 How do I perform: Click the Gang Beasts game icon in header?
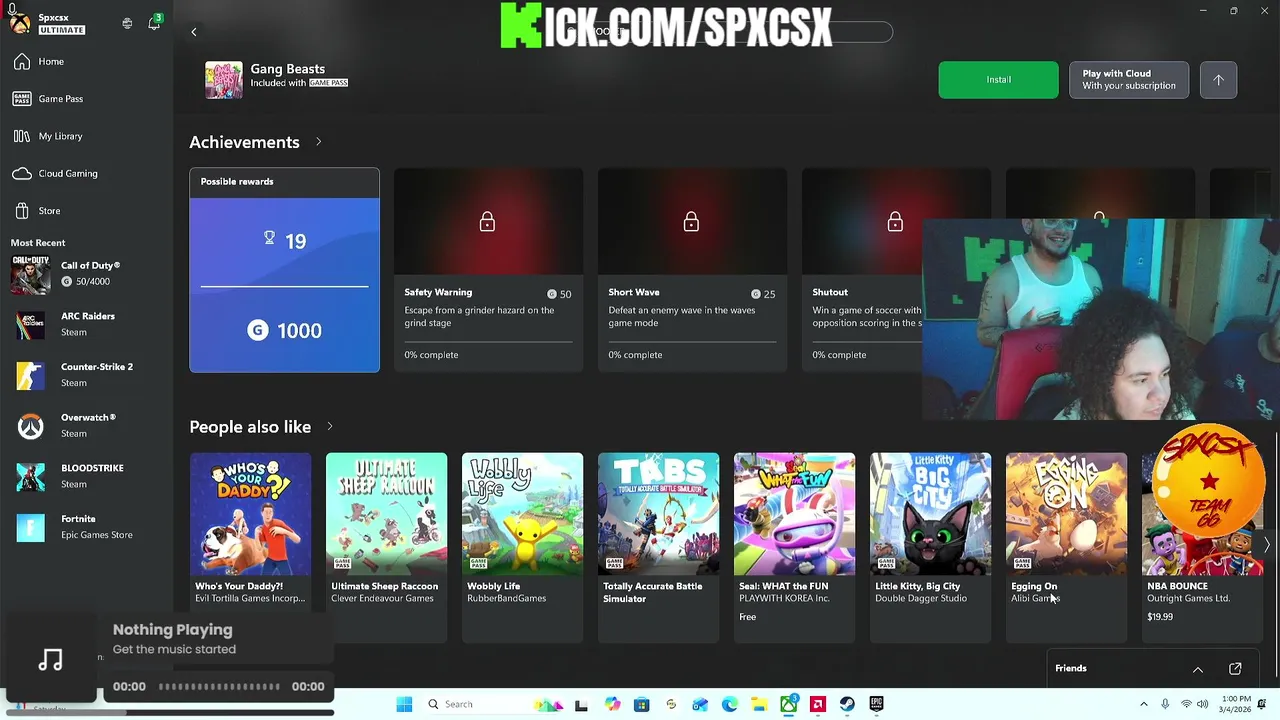pos(224,80)
